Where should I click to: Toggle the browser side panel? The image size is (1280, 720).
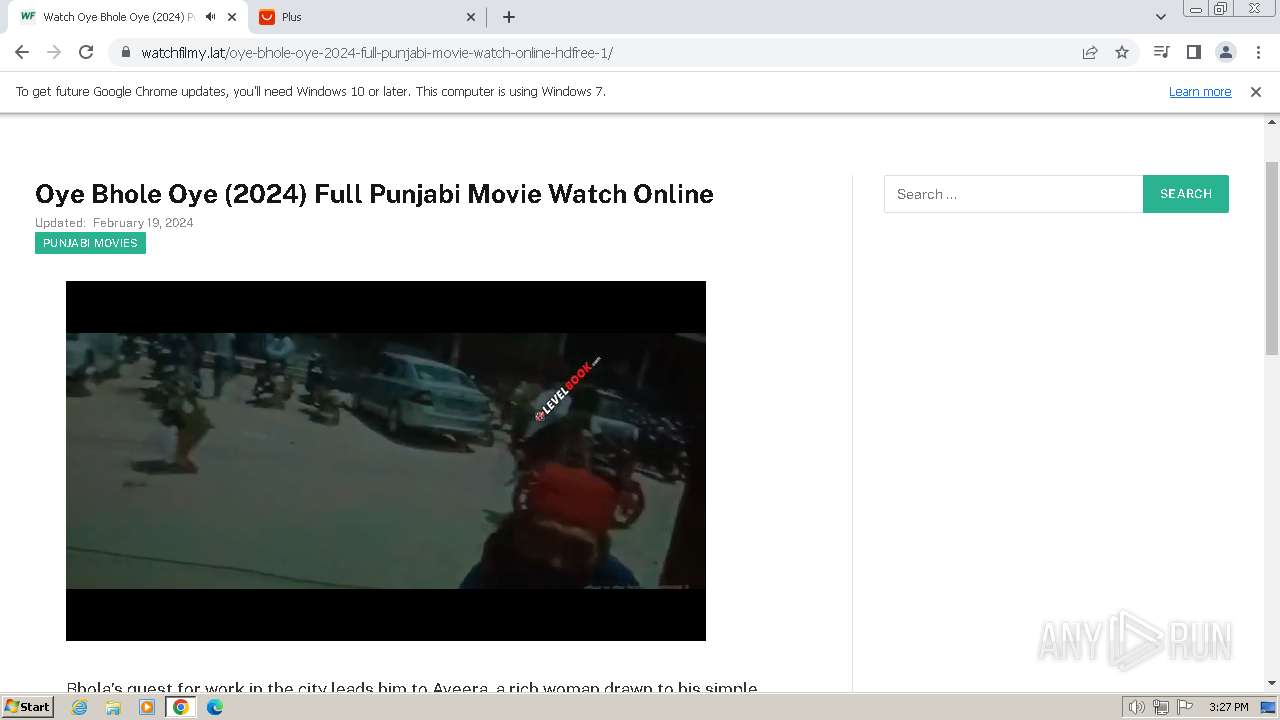(x=1193, y=52)
